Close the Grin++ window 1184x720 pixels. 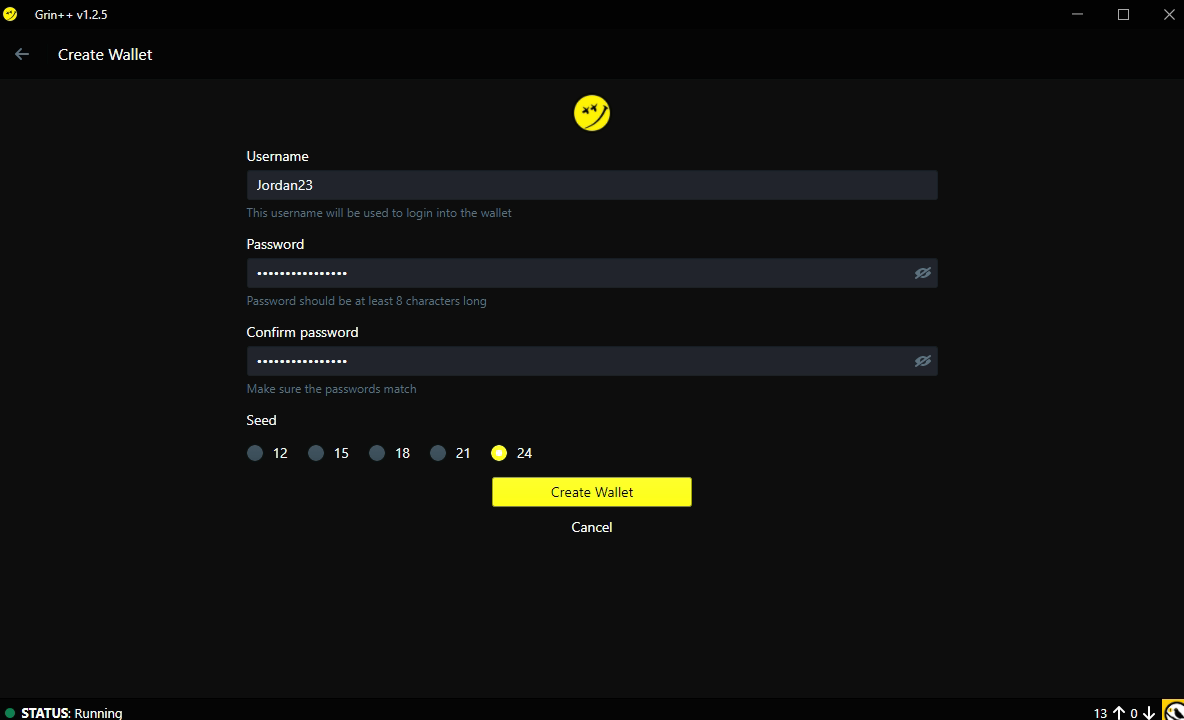pos(1169,14)
